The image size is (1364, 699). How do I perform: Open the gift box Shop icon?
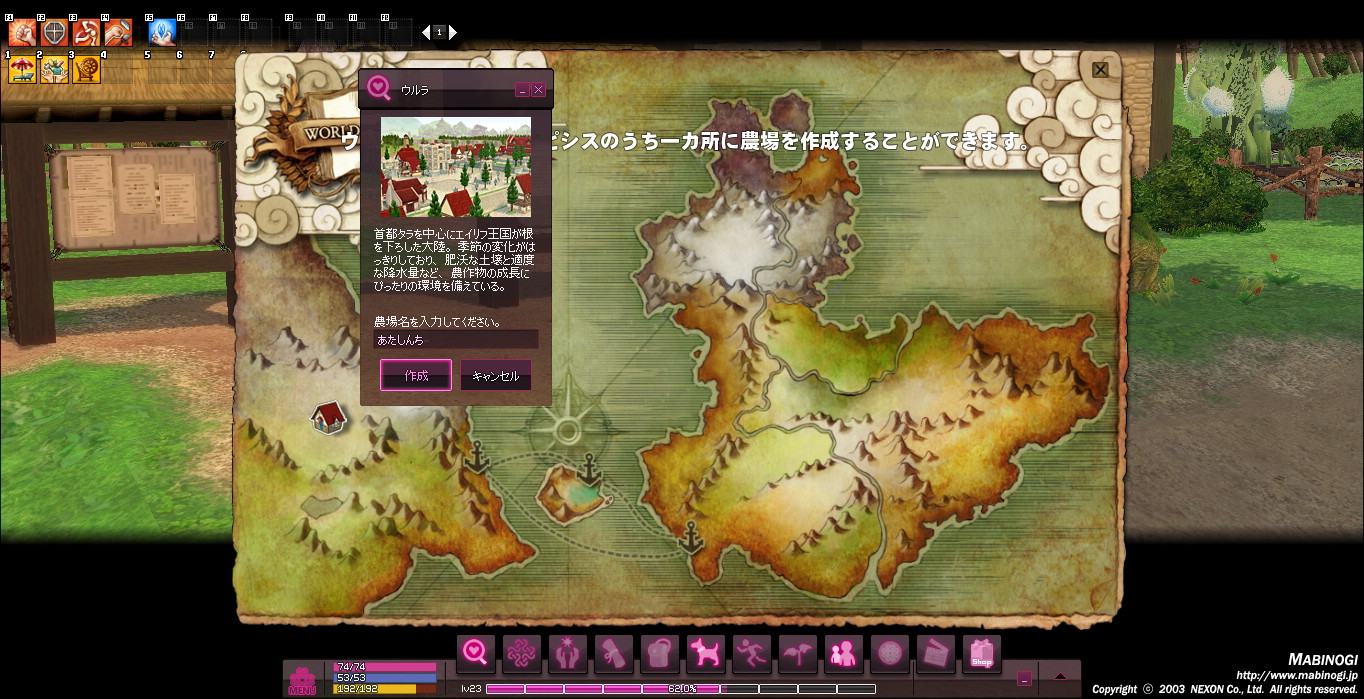click(982, 653)
